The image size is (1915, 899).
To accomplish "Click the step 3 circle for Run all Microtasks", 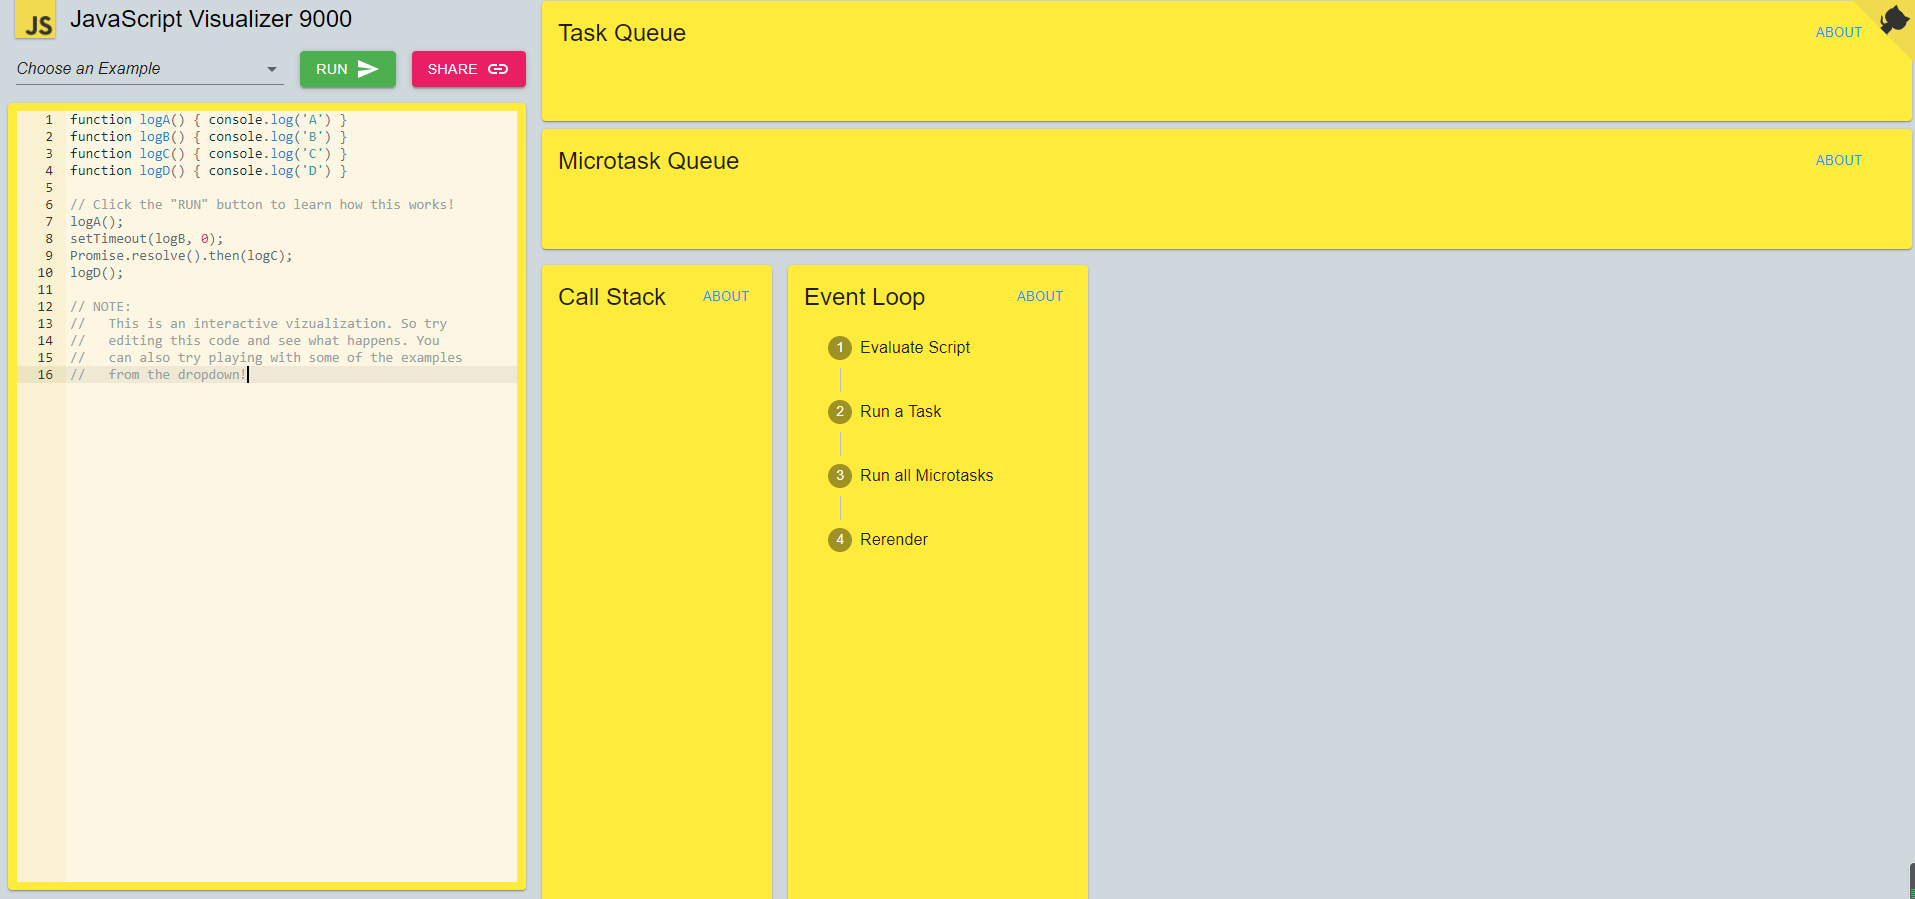I will click(840, 476).
